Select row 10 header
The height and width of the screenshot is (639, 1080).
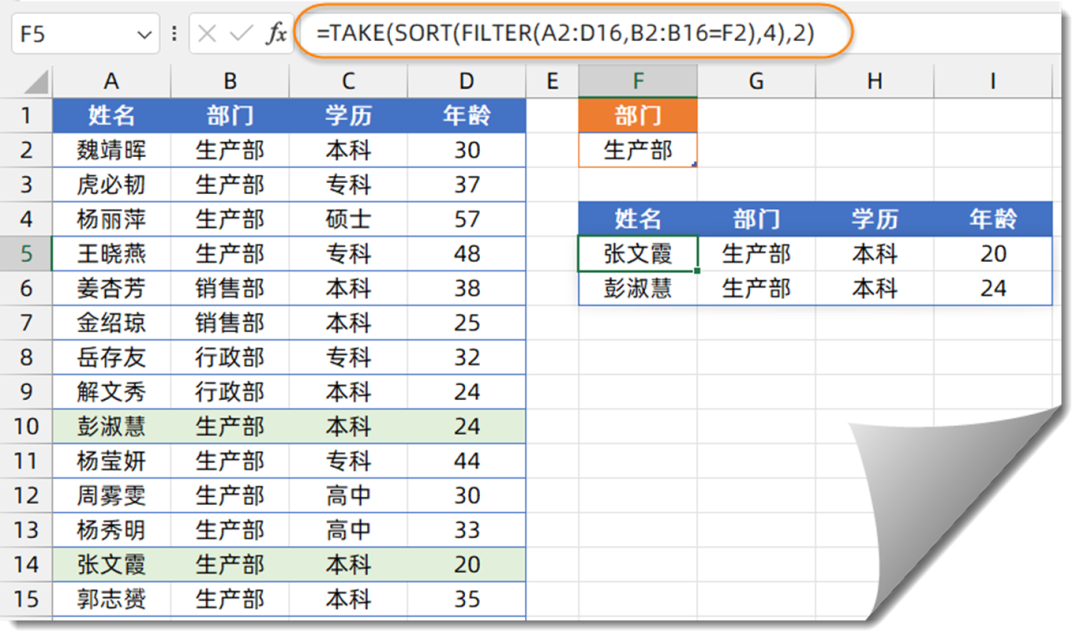[x=27, y=426]
